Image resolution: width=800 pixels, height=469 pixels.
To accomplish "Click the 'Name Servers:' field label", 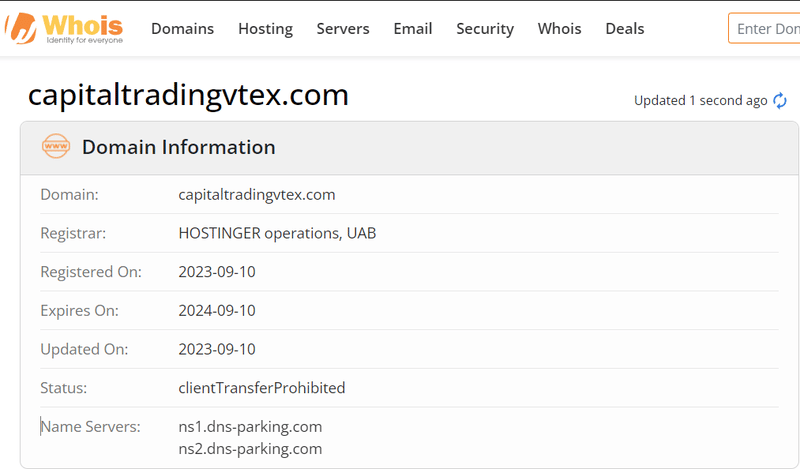I will pos(90,427).
